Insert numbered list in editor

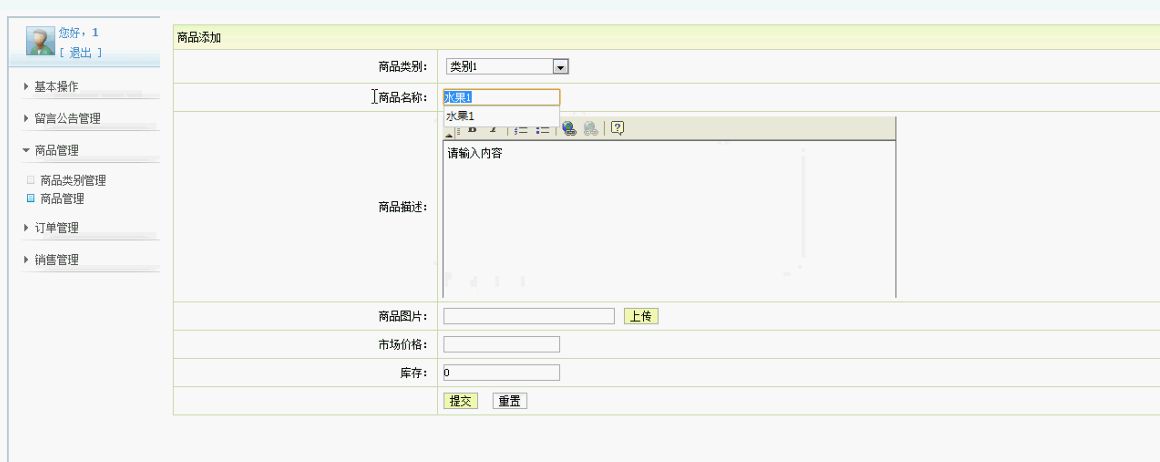pos(521,130)
